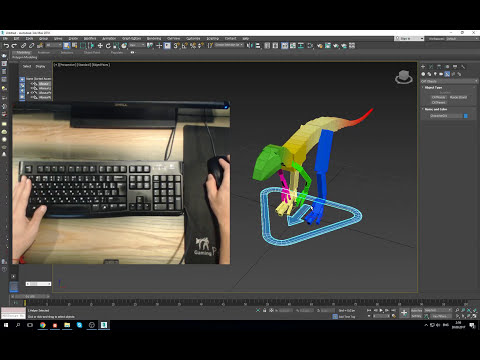Click the Select and Link chain icon
This screenshot has width=480, height=360.
coord(23,46)
